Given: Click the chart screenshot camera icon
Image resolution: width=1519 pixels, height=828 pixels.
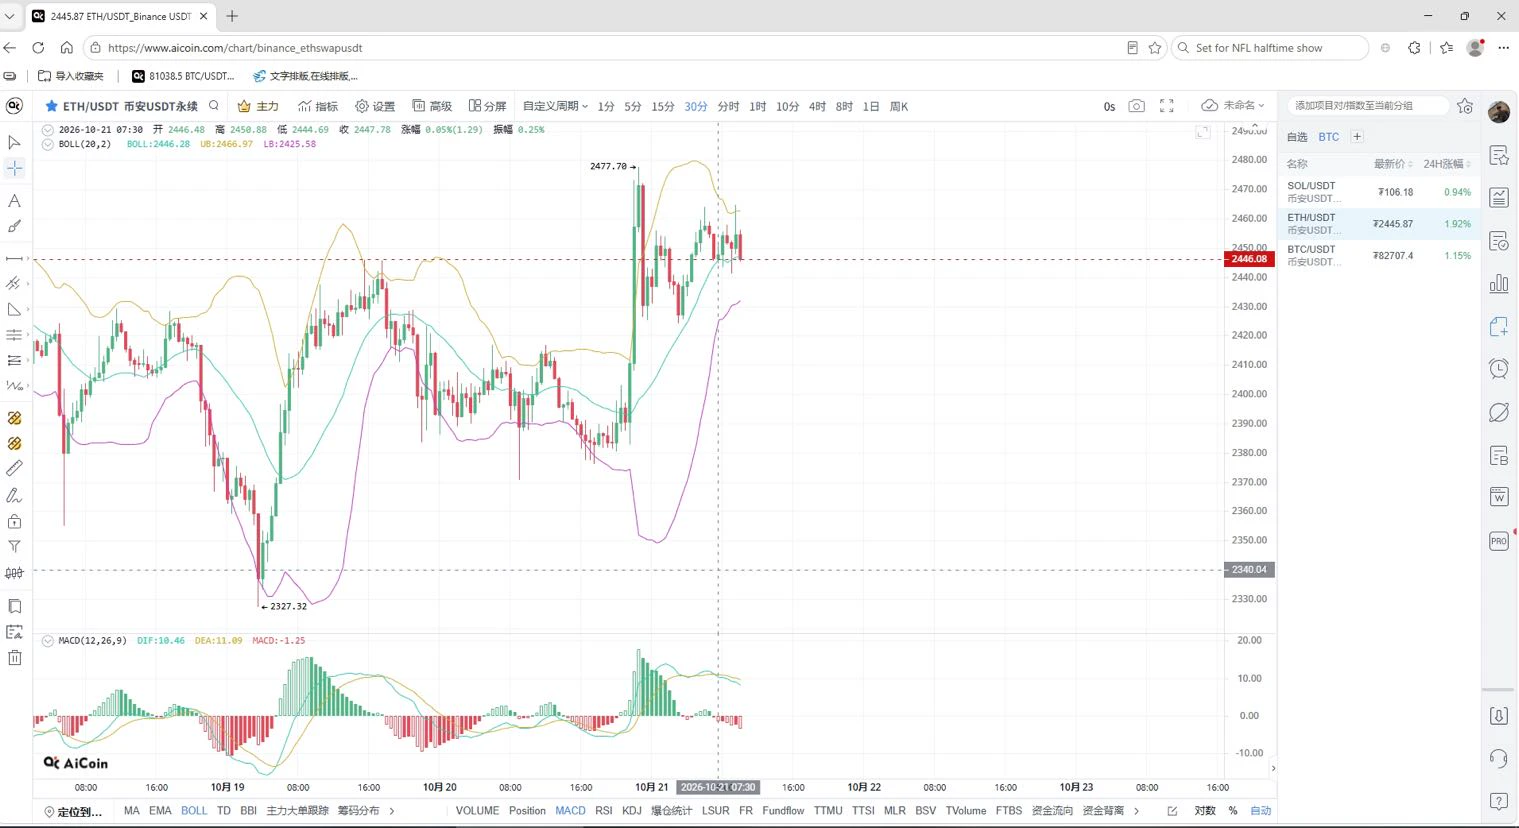Looking at the screenshot, I should pos(1136,106).
